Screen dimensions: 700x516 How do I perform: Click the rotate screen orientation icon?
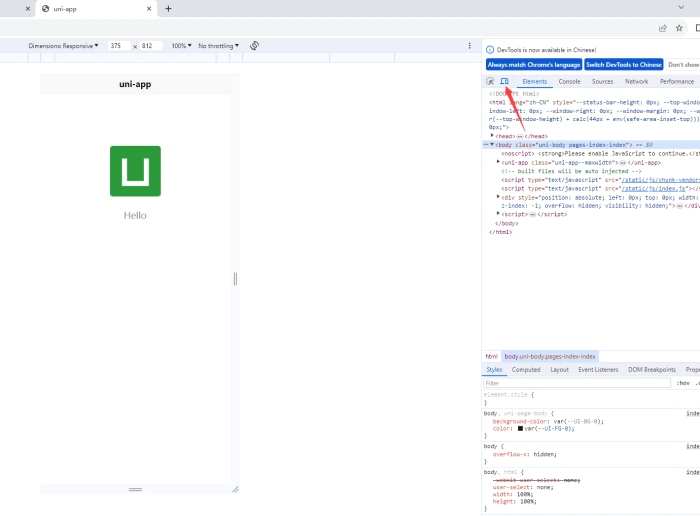coord(254,46)
